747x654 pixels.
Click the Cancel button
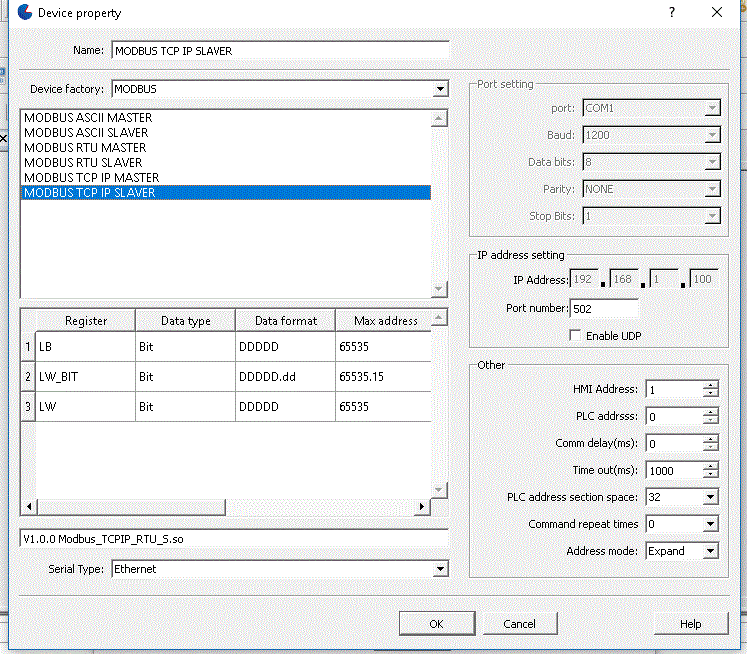click(520, 624)
